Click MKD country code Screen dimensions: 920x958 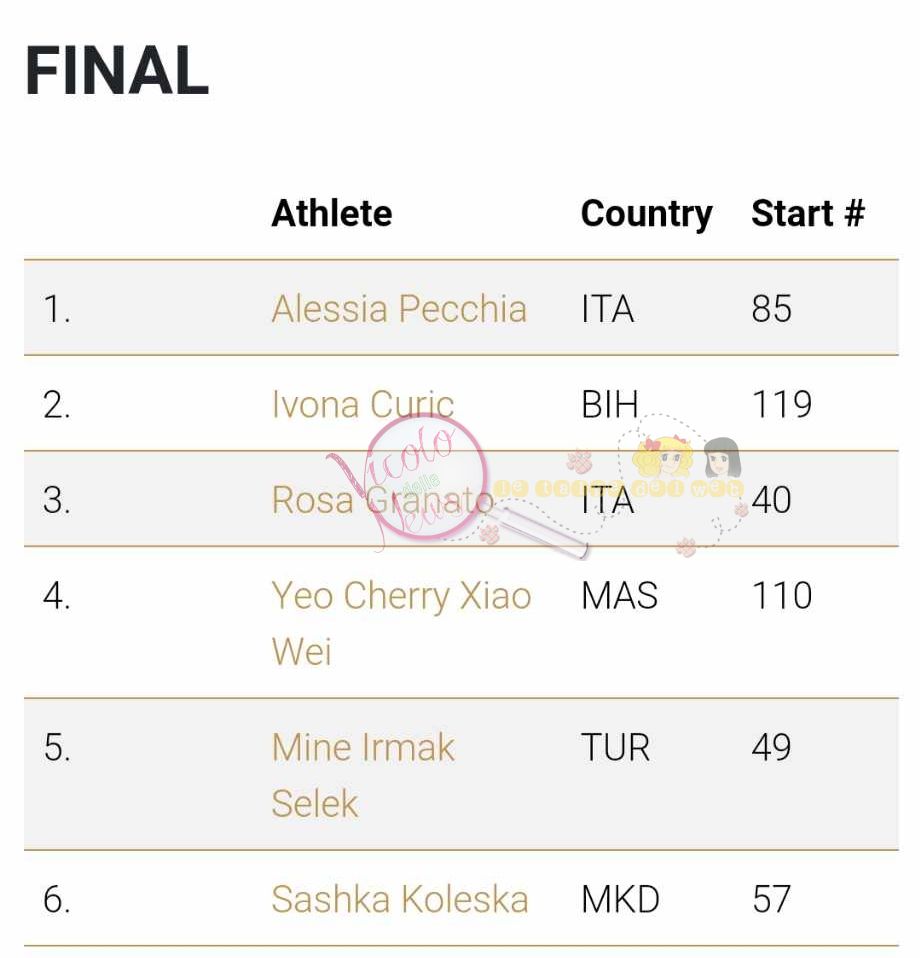click(x=620, y=899)
